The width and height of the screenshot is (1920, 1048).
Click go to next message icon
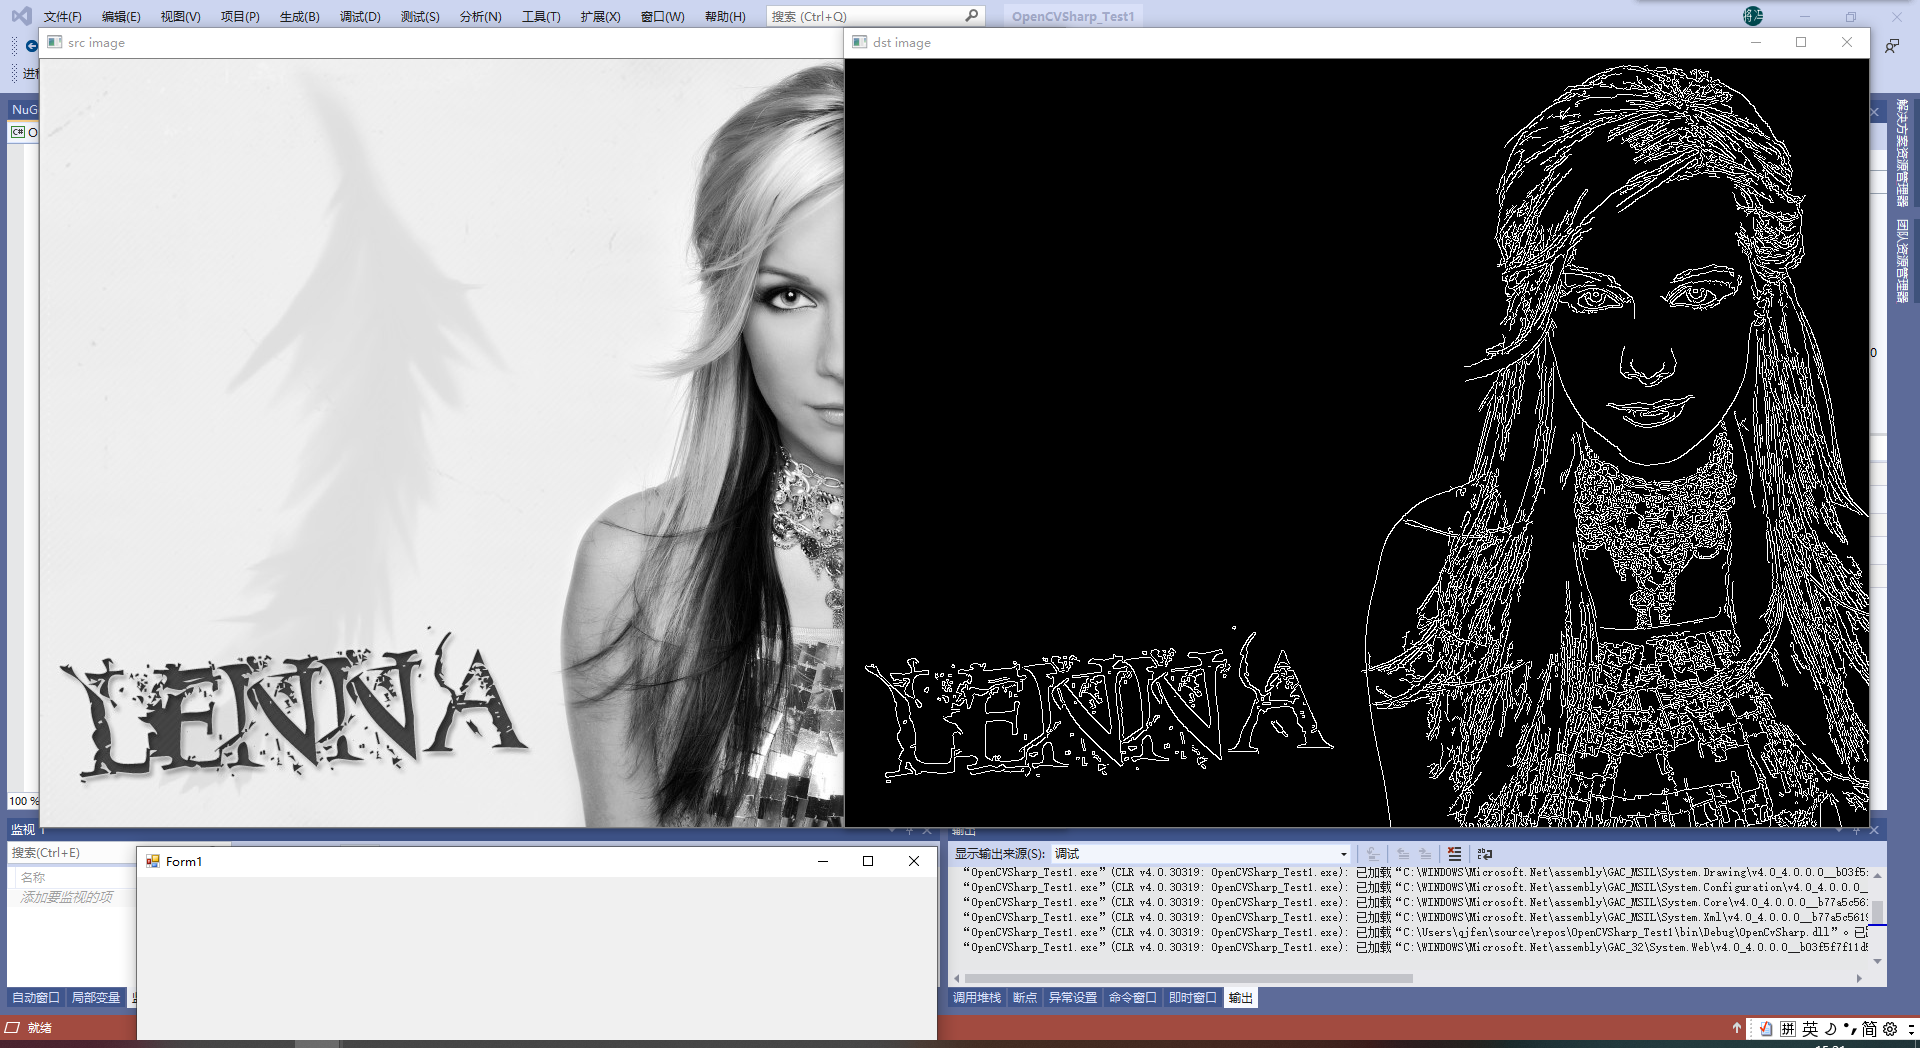tap(1425, 854)
